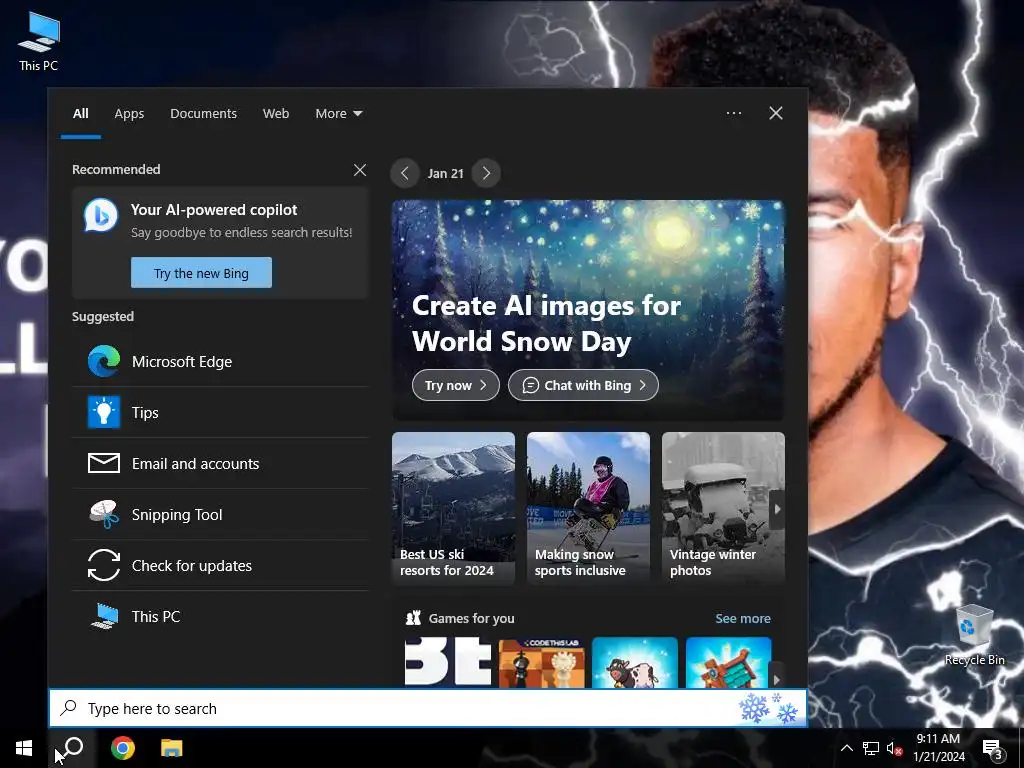Open the taskbar clock showing 9:11 AM
The height and width of the screenshot is (768, 1024).
click(x=938, y=748)
